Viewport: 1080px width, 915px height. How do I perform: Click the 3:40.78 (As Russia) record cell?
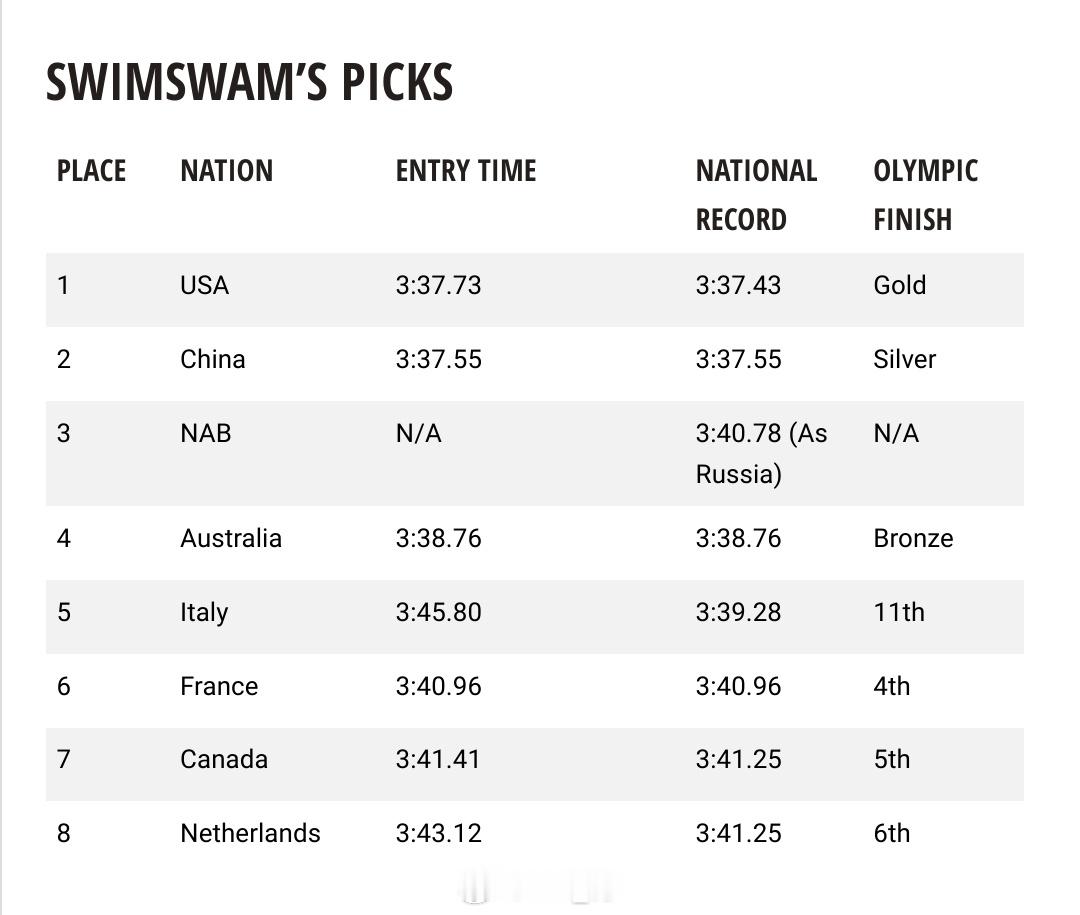click(x=761, y=453)
